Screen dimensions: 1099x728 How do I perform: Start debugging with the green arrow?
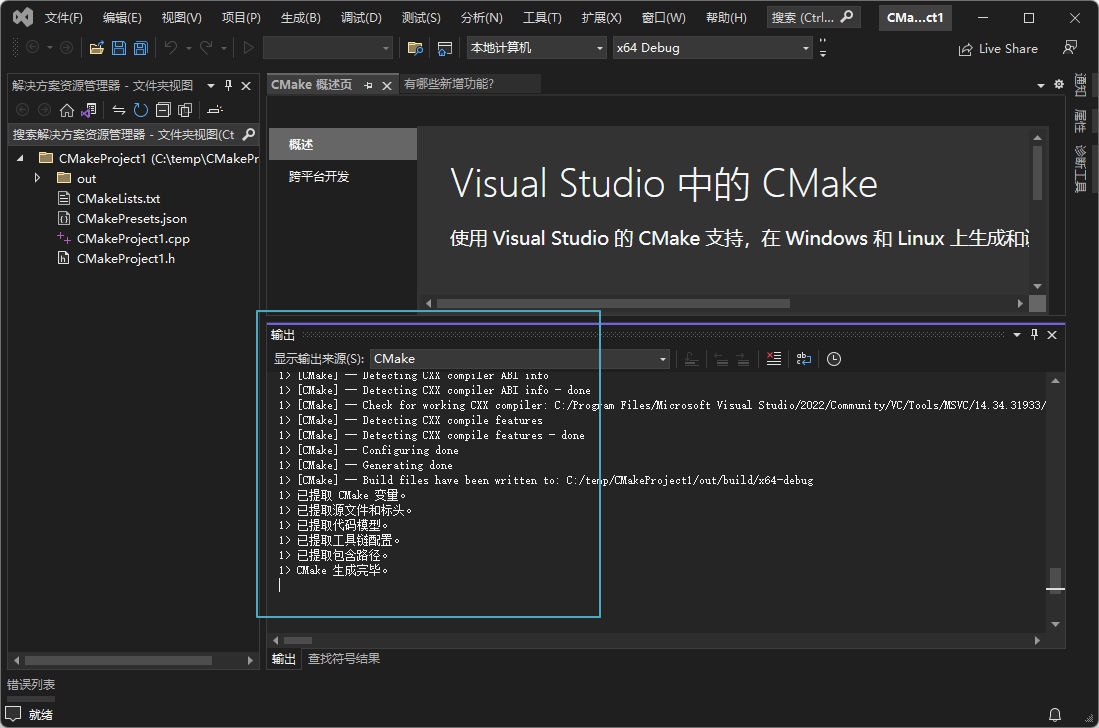tap(247, 47)
